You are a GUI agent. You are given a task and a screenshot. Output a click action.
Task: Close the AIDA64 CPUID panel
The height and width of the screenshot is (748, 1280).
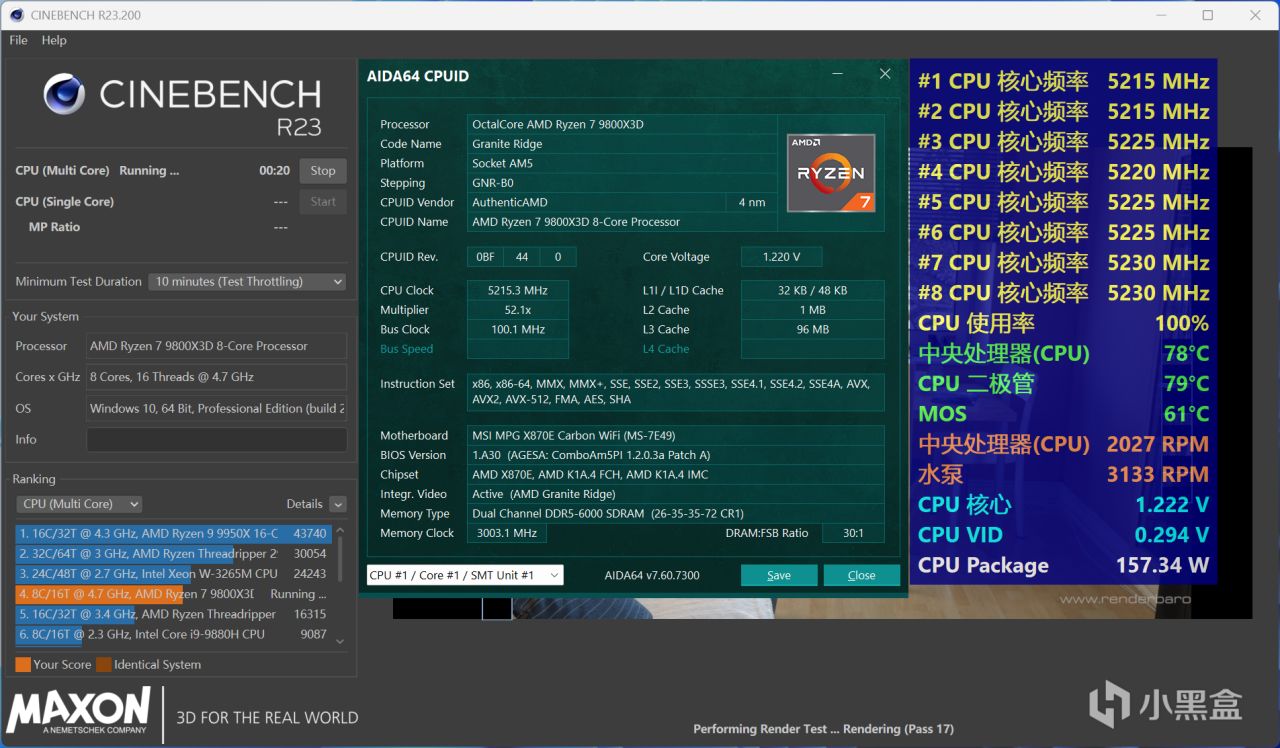(x=861, y=575)
